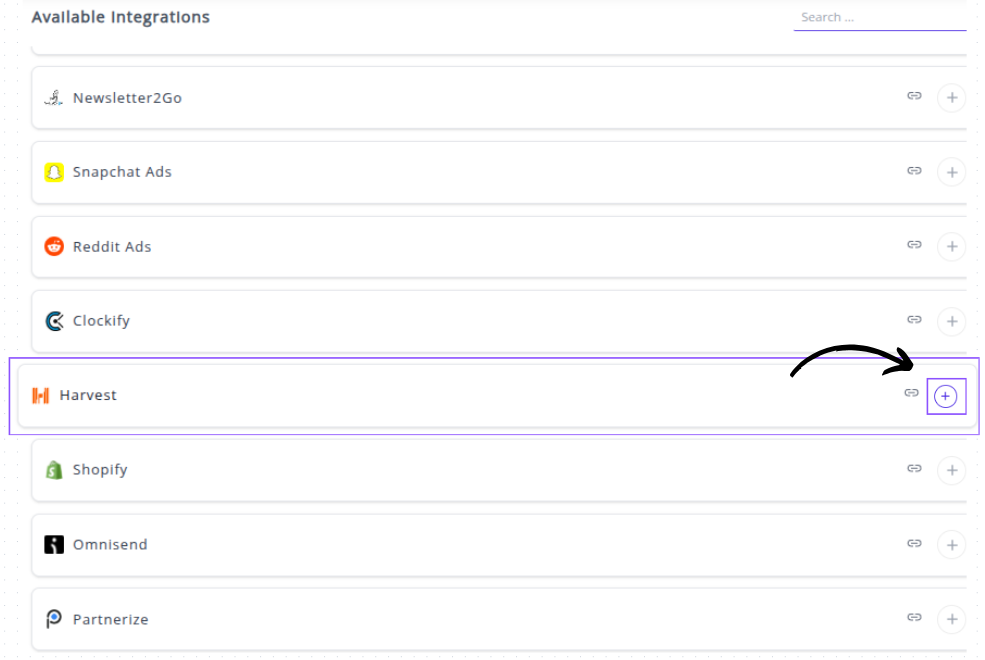985x660 pixels.
Task: Click the Partnerize link icon
Action: 914,618
